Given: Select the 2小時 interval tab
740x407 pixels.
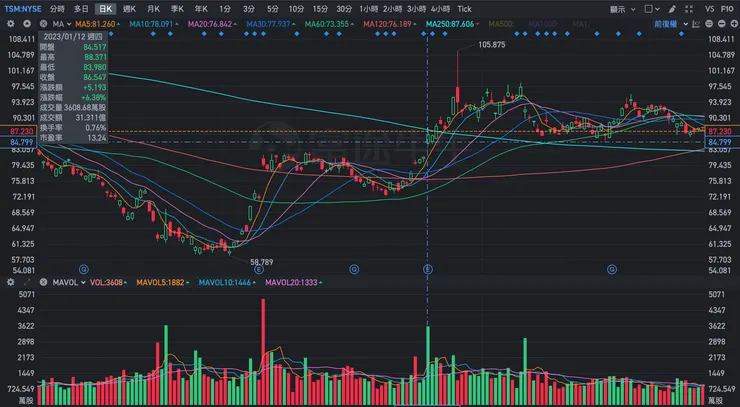Looking at the screenshot, I should [393, 9].
